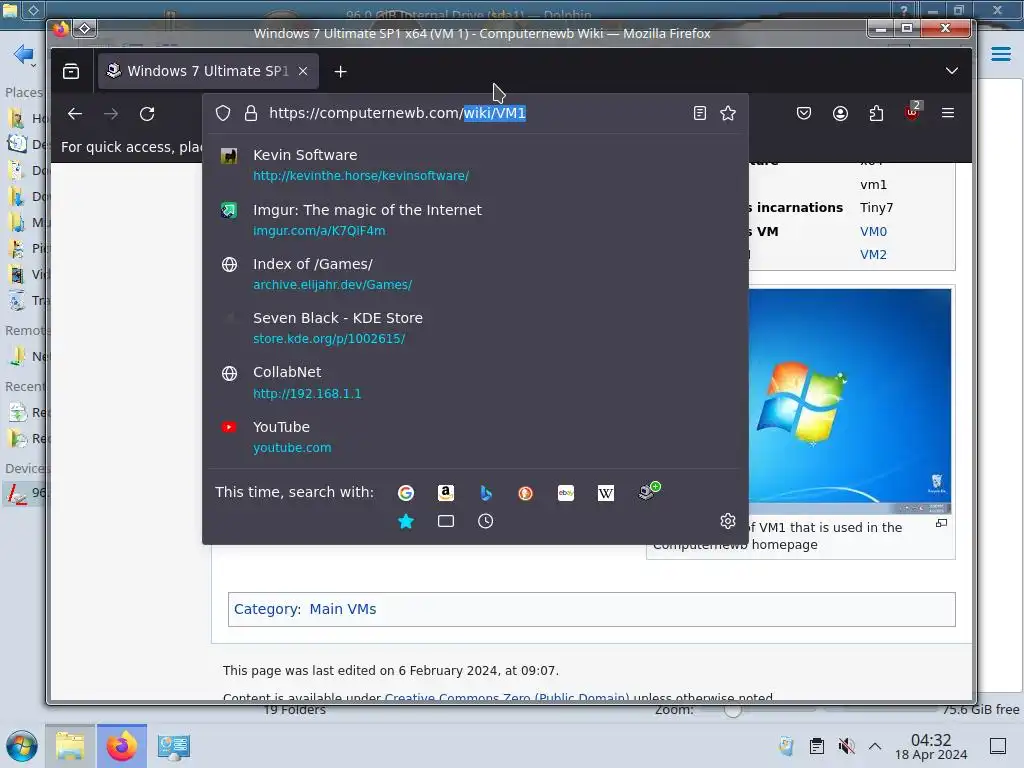Open the Extensions puzzle-piece menu

876,113
